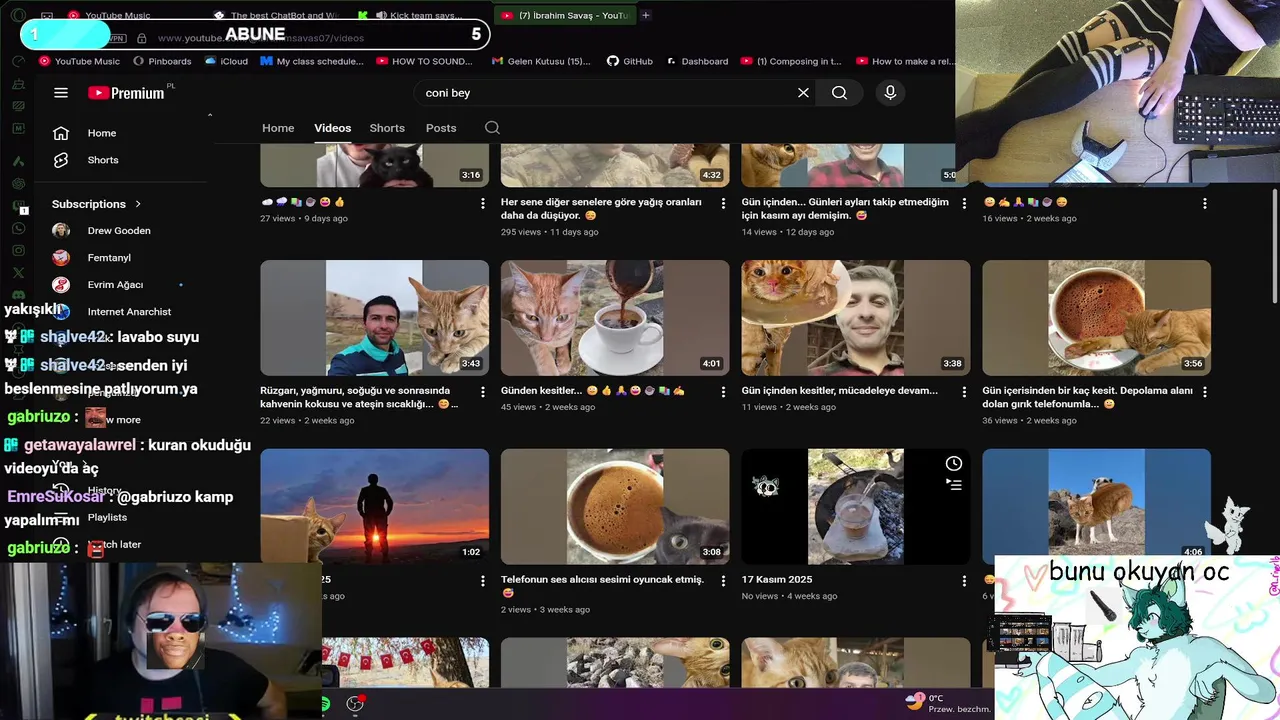Open X (Twitter) in the Opera sidebar

click(18, 272)
